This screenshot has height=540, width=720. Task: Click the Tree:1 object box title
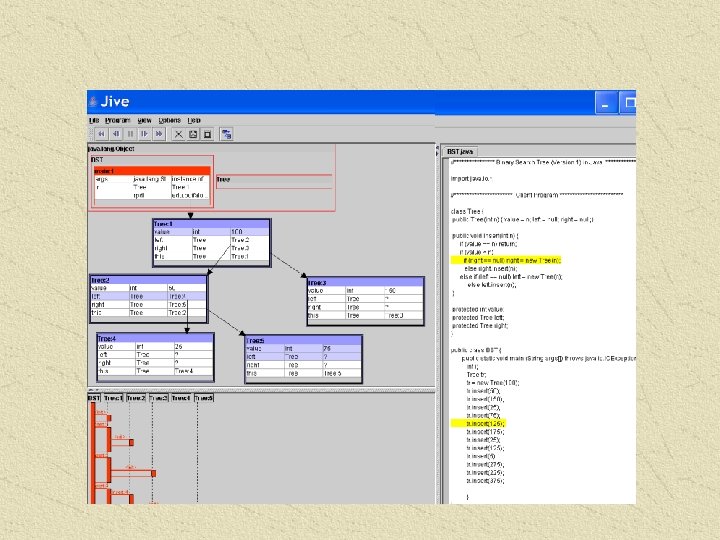[211, 224]
